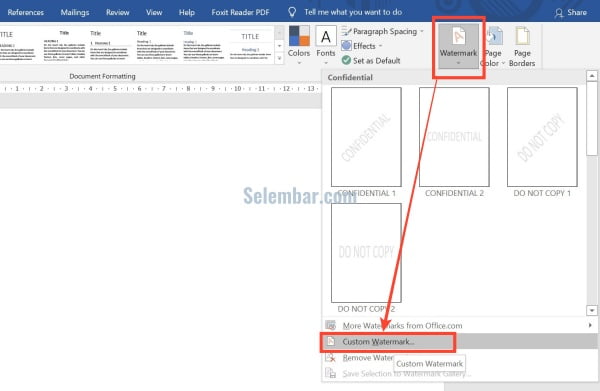Select the CONFIDENTIAL 1 watermark thumbnail

point(366,137)
